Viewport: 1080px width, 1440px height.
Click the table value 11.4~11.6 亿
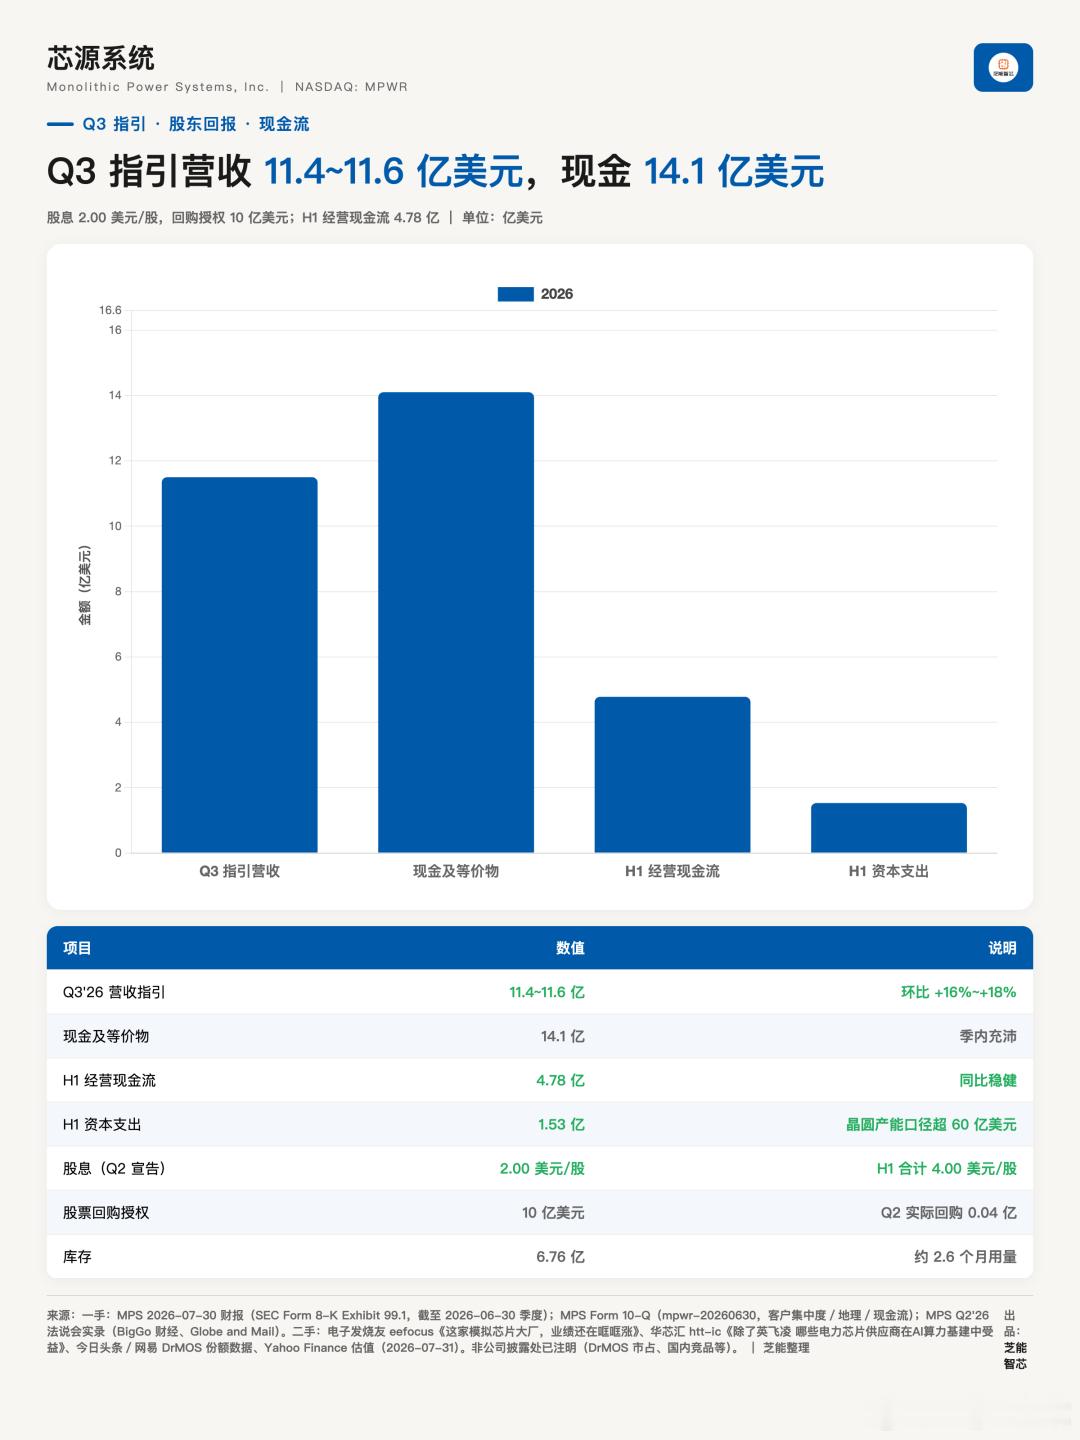point(547,992)
